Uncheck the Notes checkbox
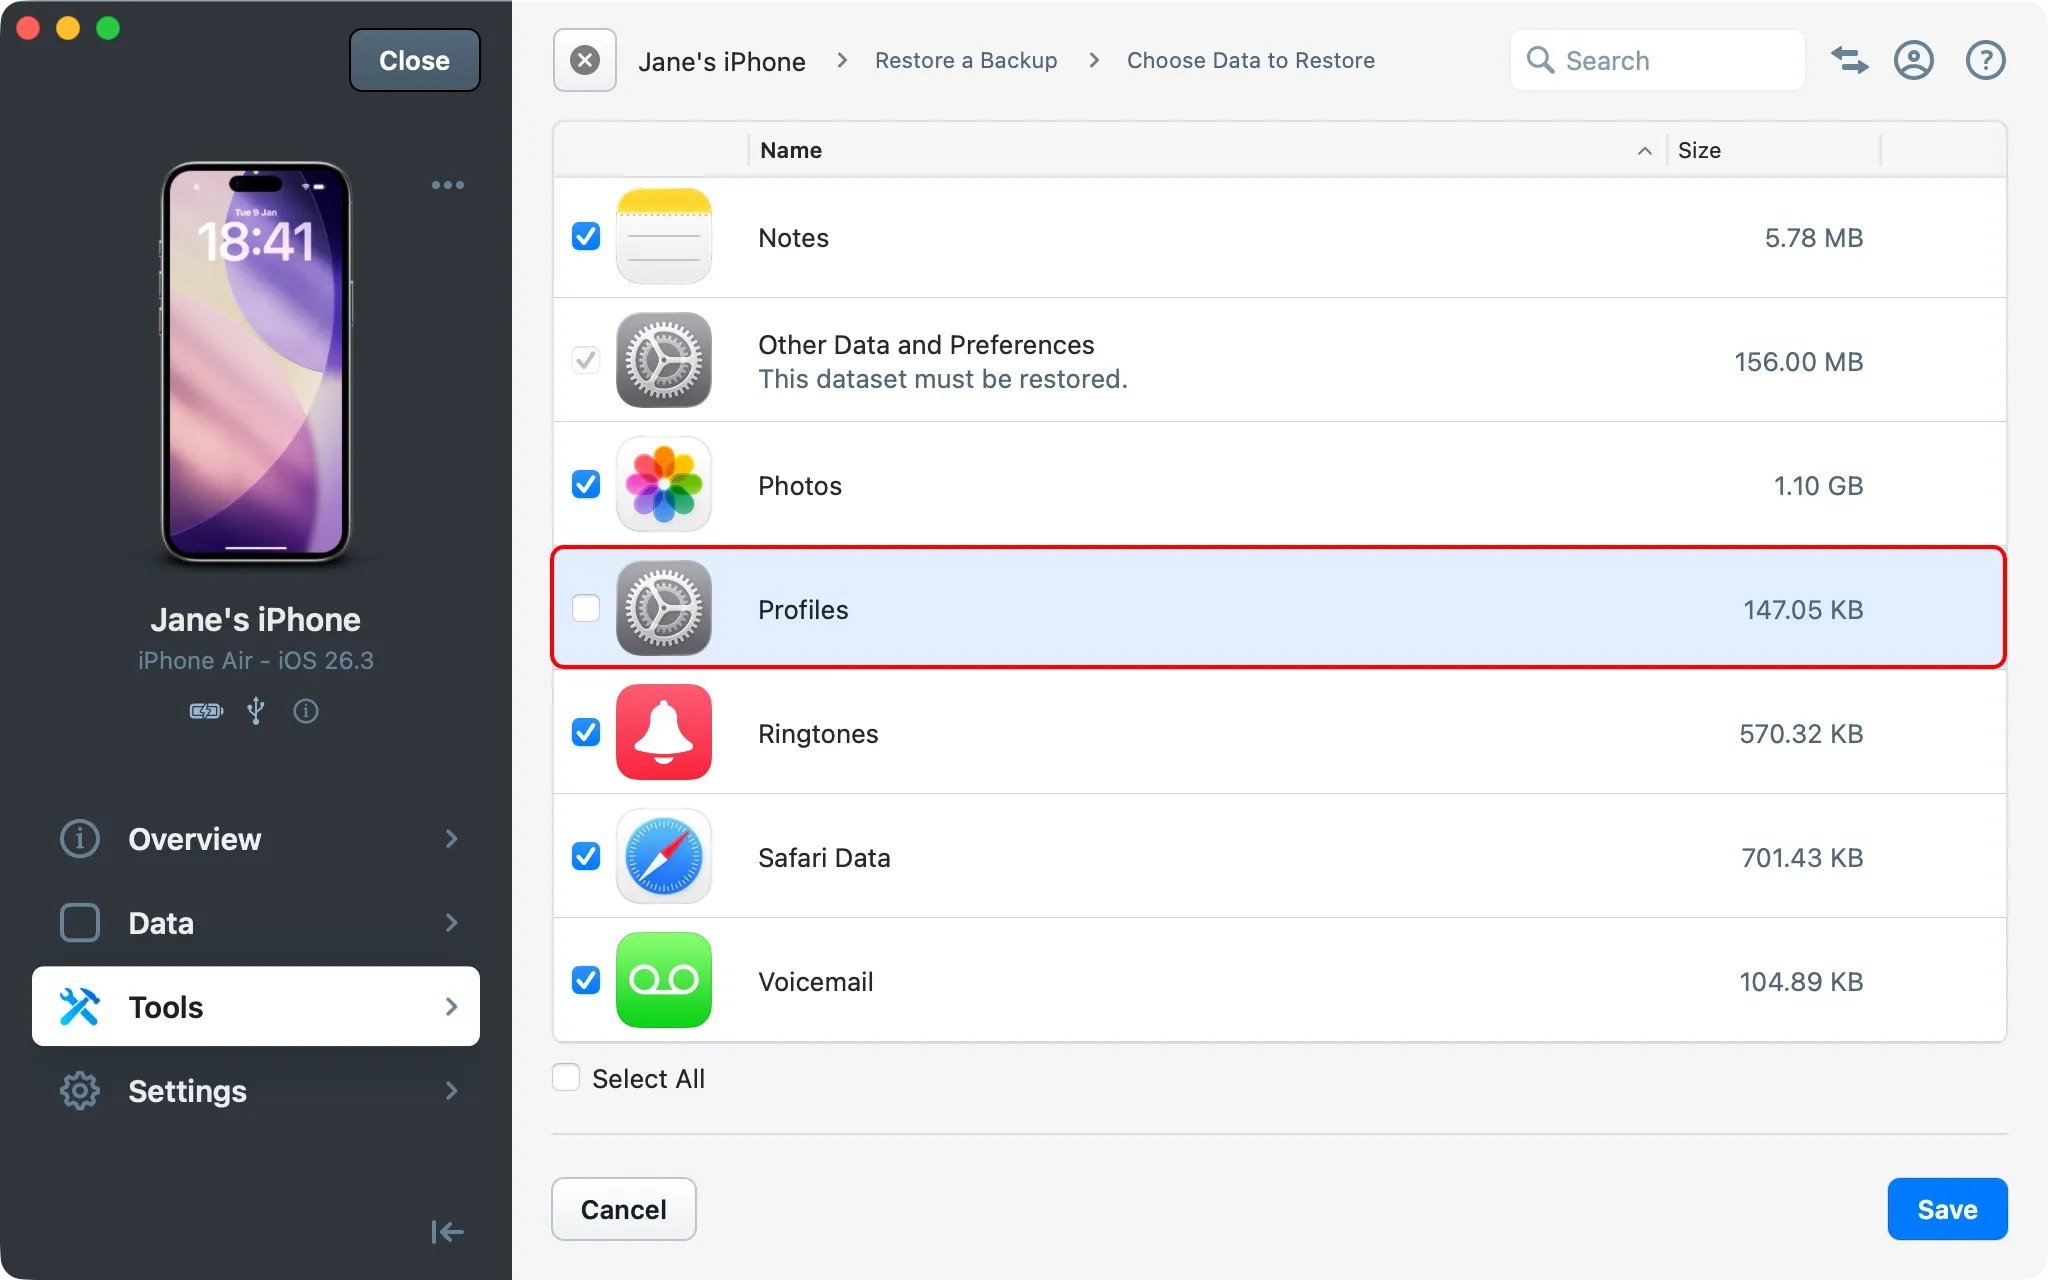 (x=586, y=236)
